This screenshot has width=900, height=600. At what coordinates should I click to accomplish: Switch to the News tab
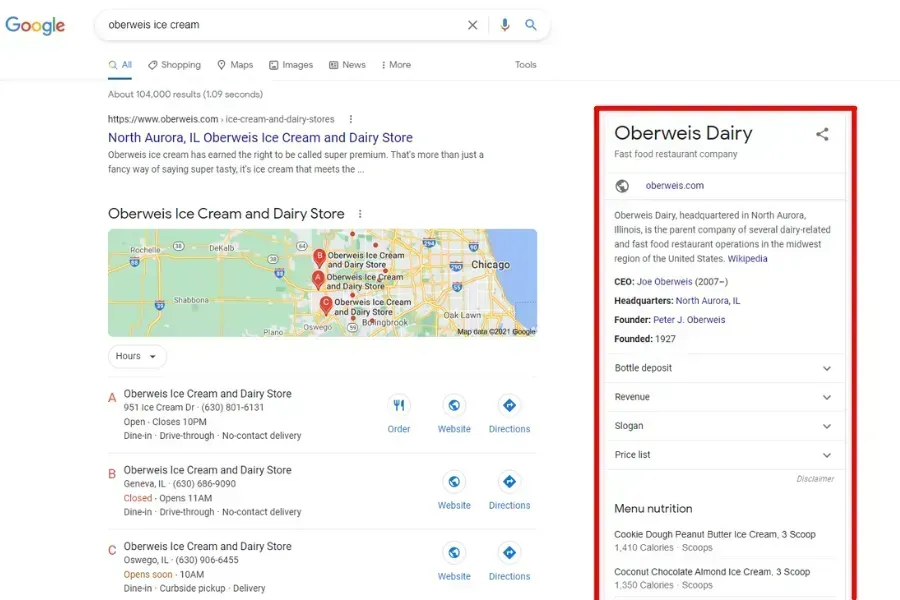tap(347, 64)
